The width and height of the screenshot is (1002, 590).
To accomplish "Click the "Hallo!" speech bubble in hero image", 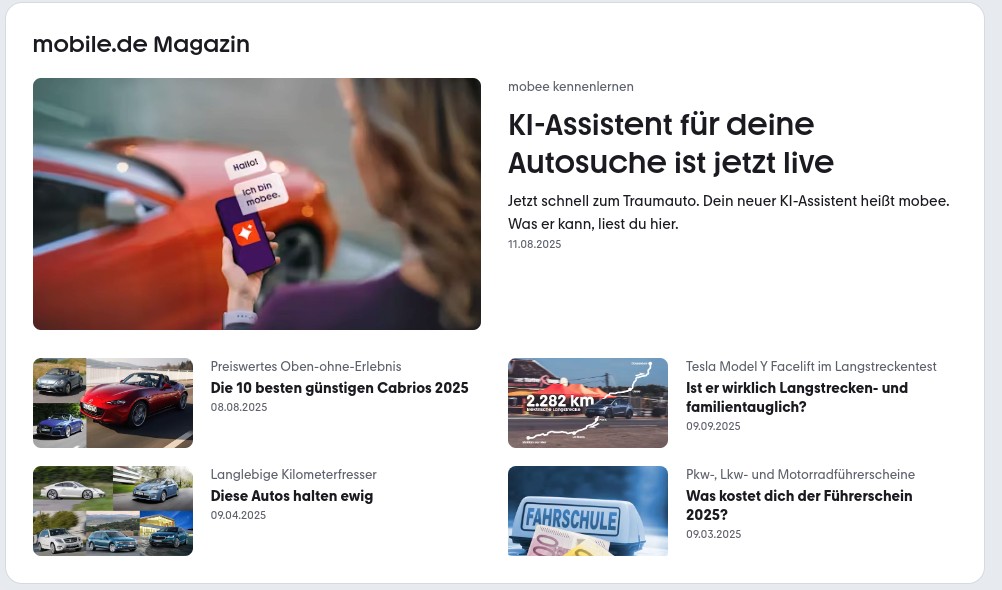I will 245,165.
